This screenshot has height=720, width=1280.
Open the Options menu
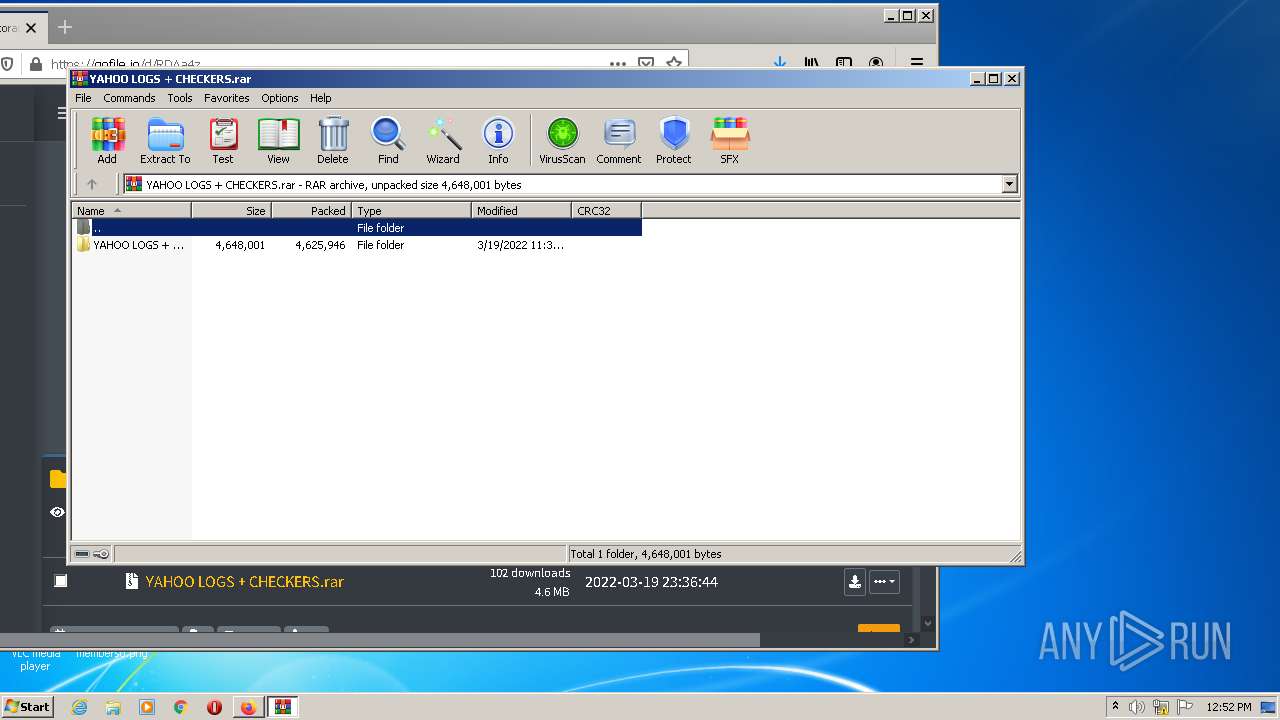[x=280, y=98]
